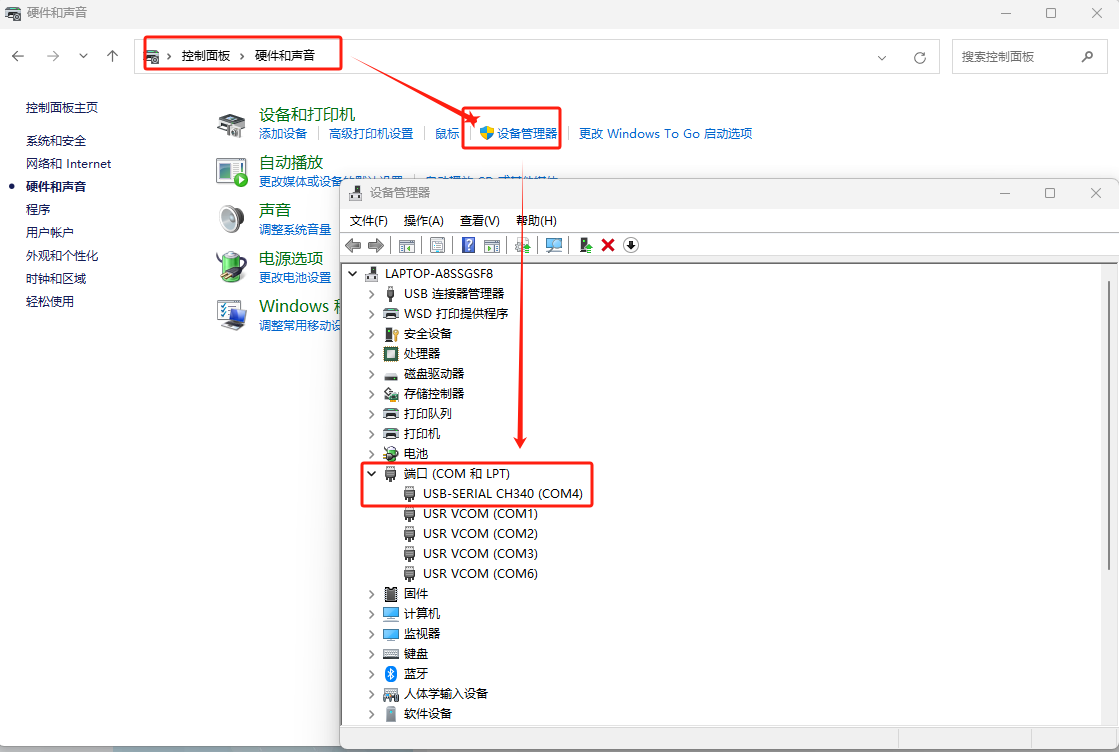
Task: Click the 添加设备 link
Action: pyautogui.click(x=283, y=133)
